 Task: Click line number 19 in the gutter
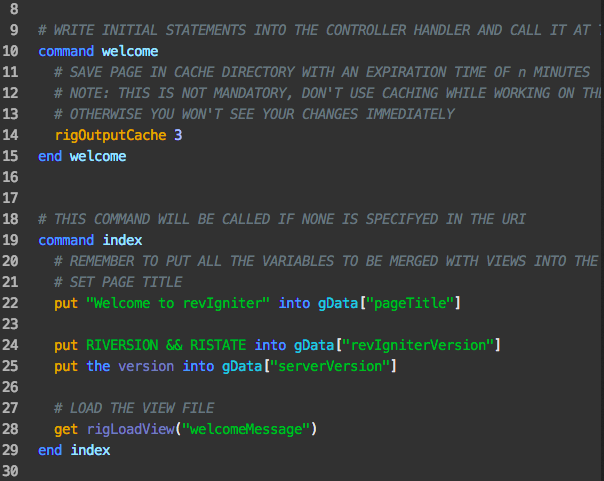pos(10,240)
